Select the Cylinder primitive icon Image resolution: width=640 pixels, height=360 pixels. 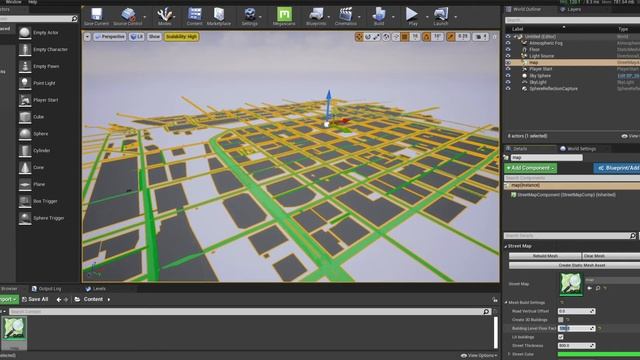[25, 151]
